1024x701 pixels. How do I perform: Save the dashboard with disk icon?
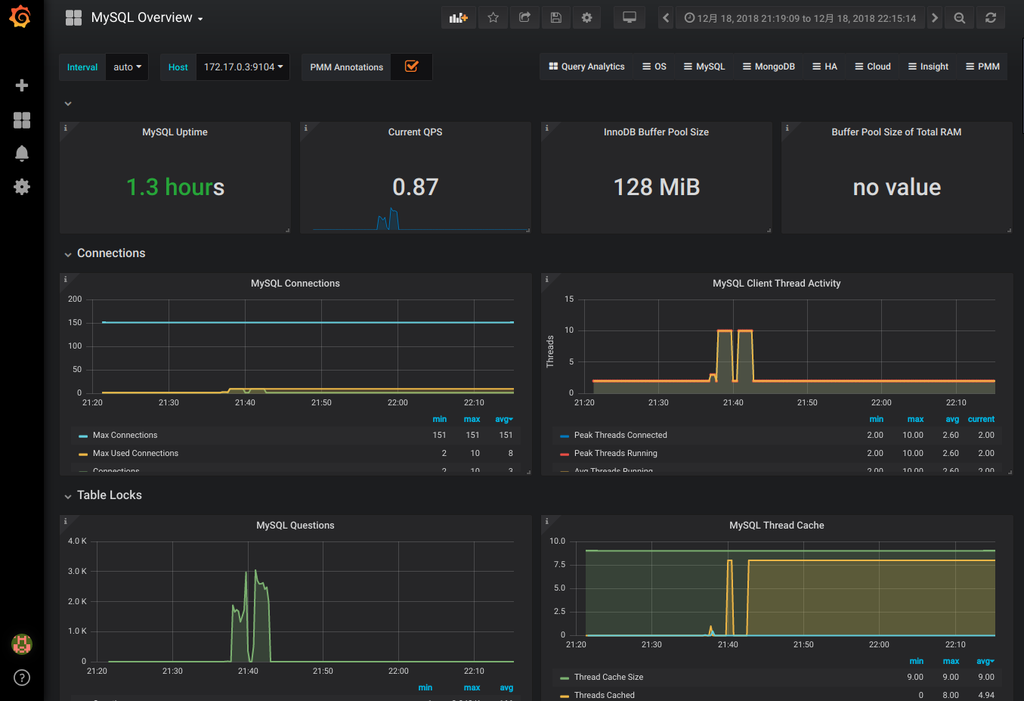tap(556, 18)
